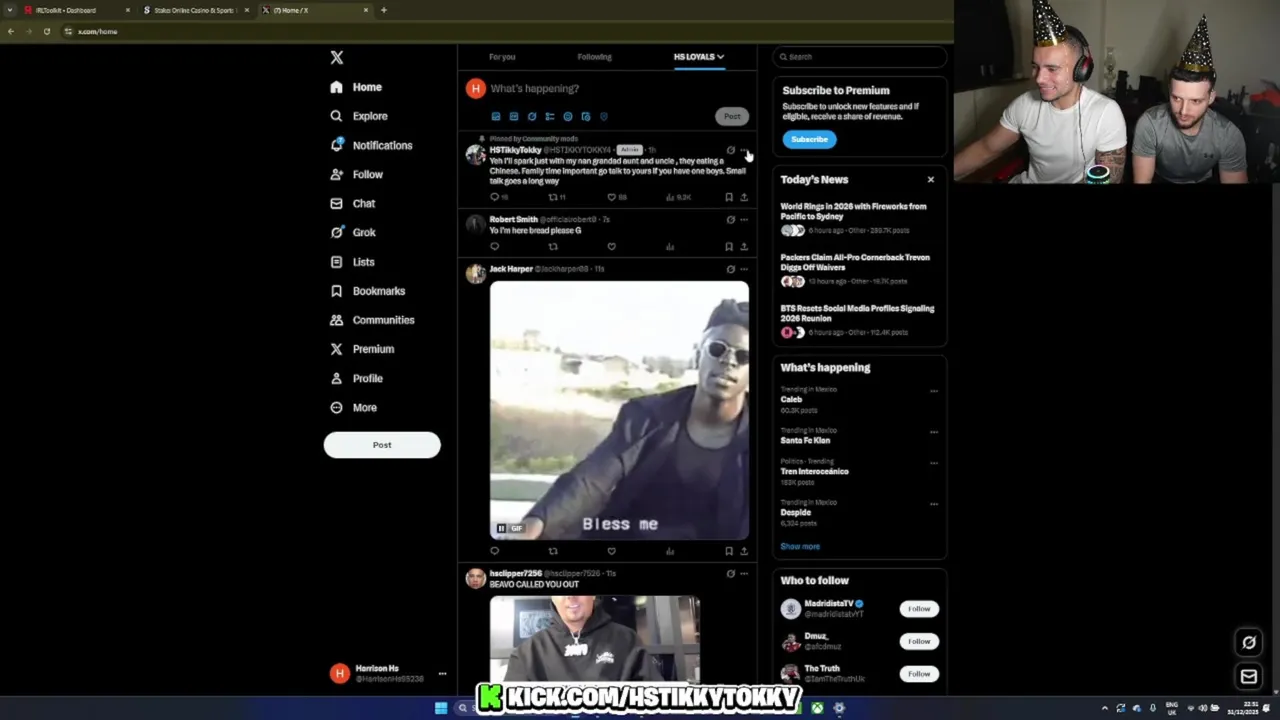Like Jack Harper's post
Viewport: 1280px width, 720px height.
coord(611,551)
